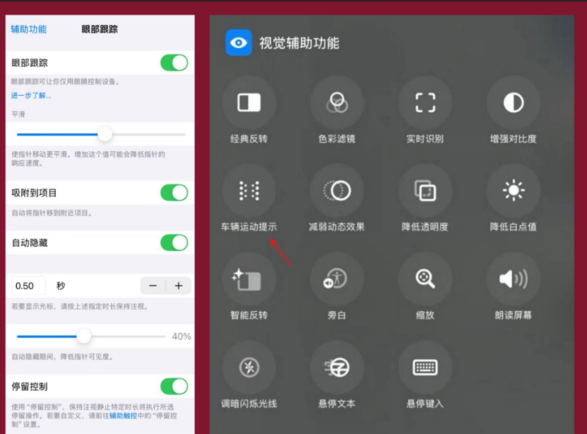
Task: Select the 实时识别 live recognition icon
Action: pos(425,103)
